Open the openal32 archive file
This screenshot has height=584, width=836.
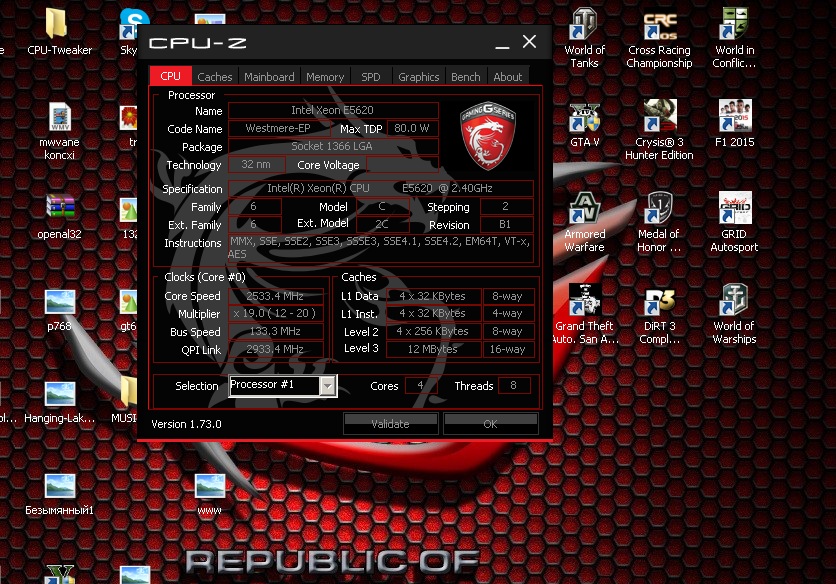(x=59, y=210)
